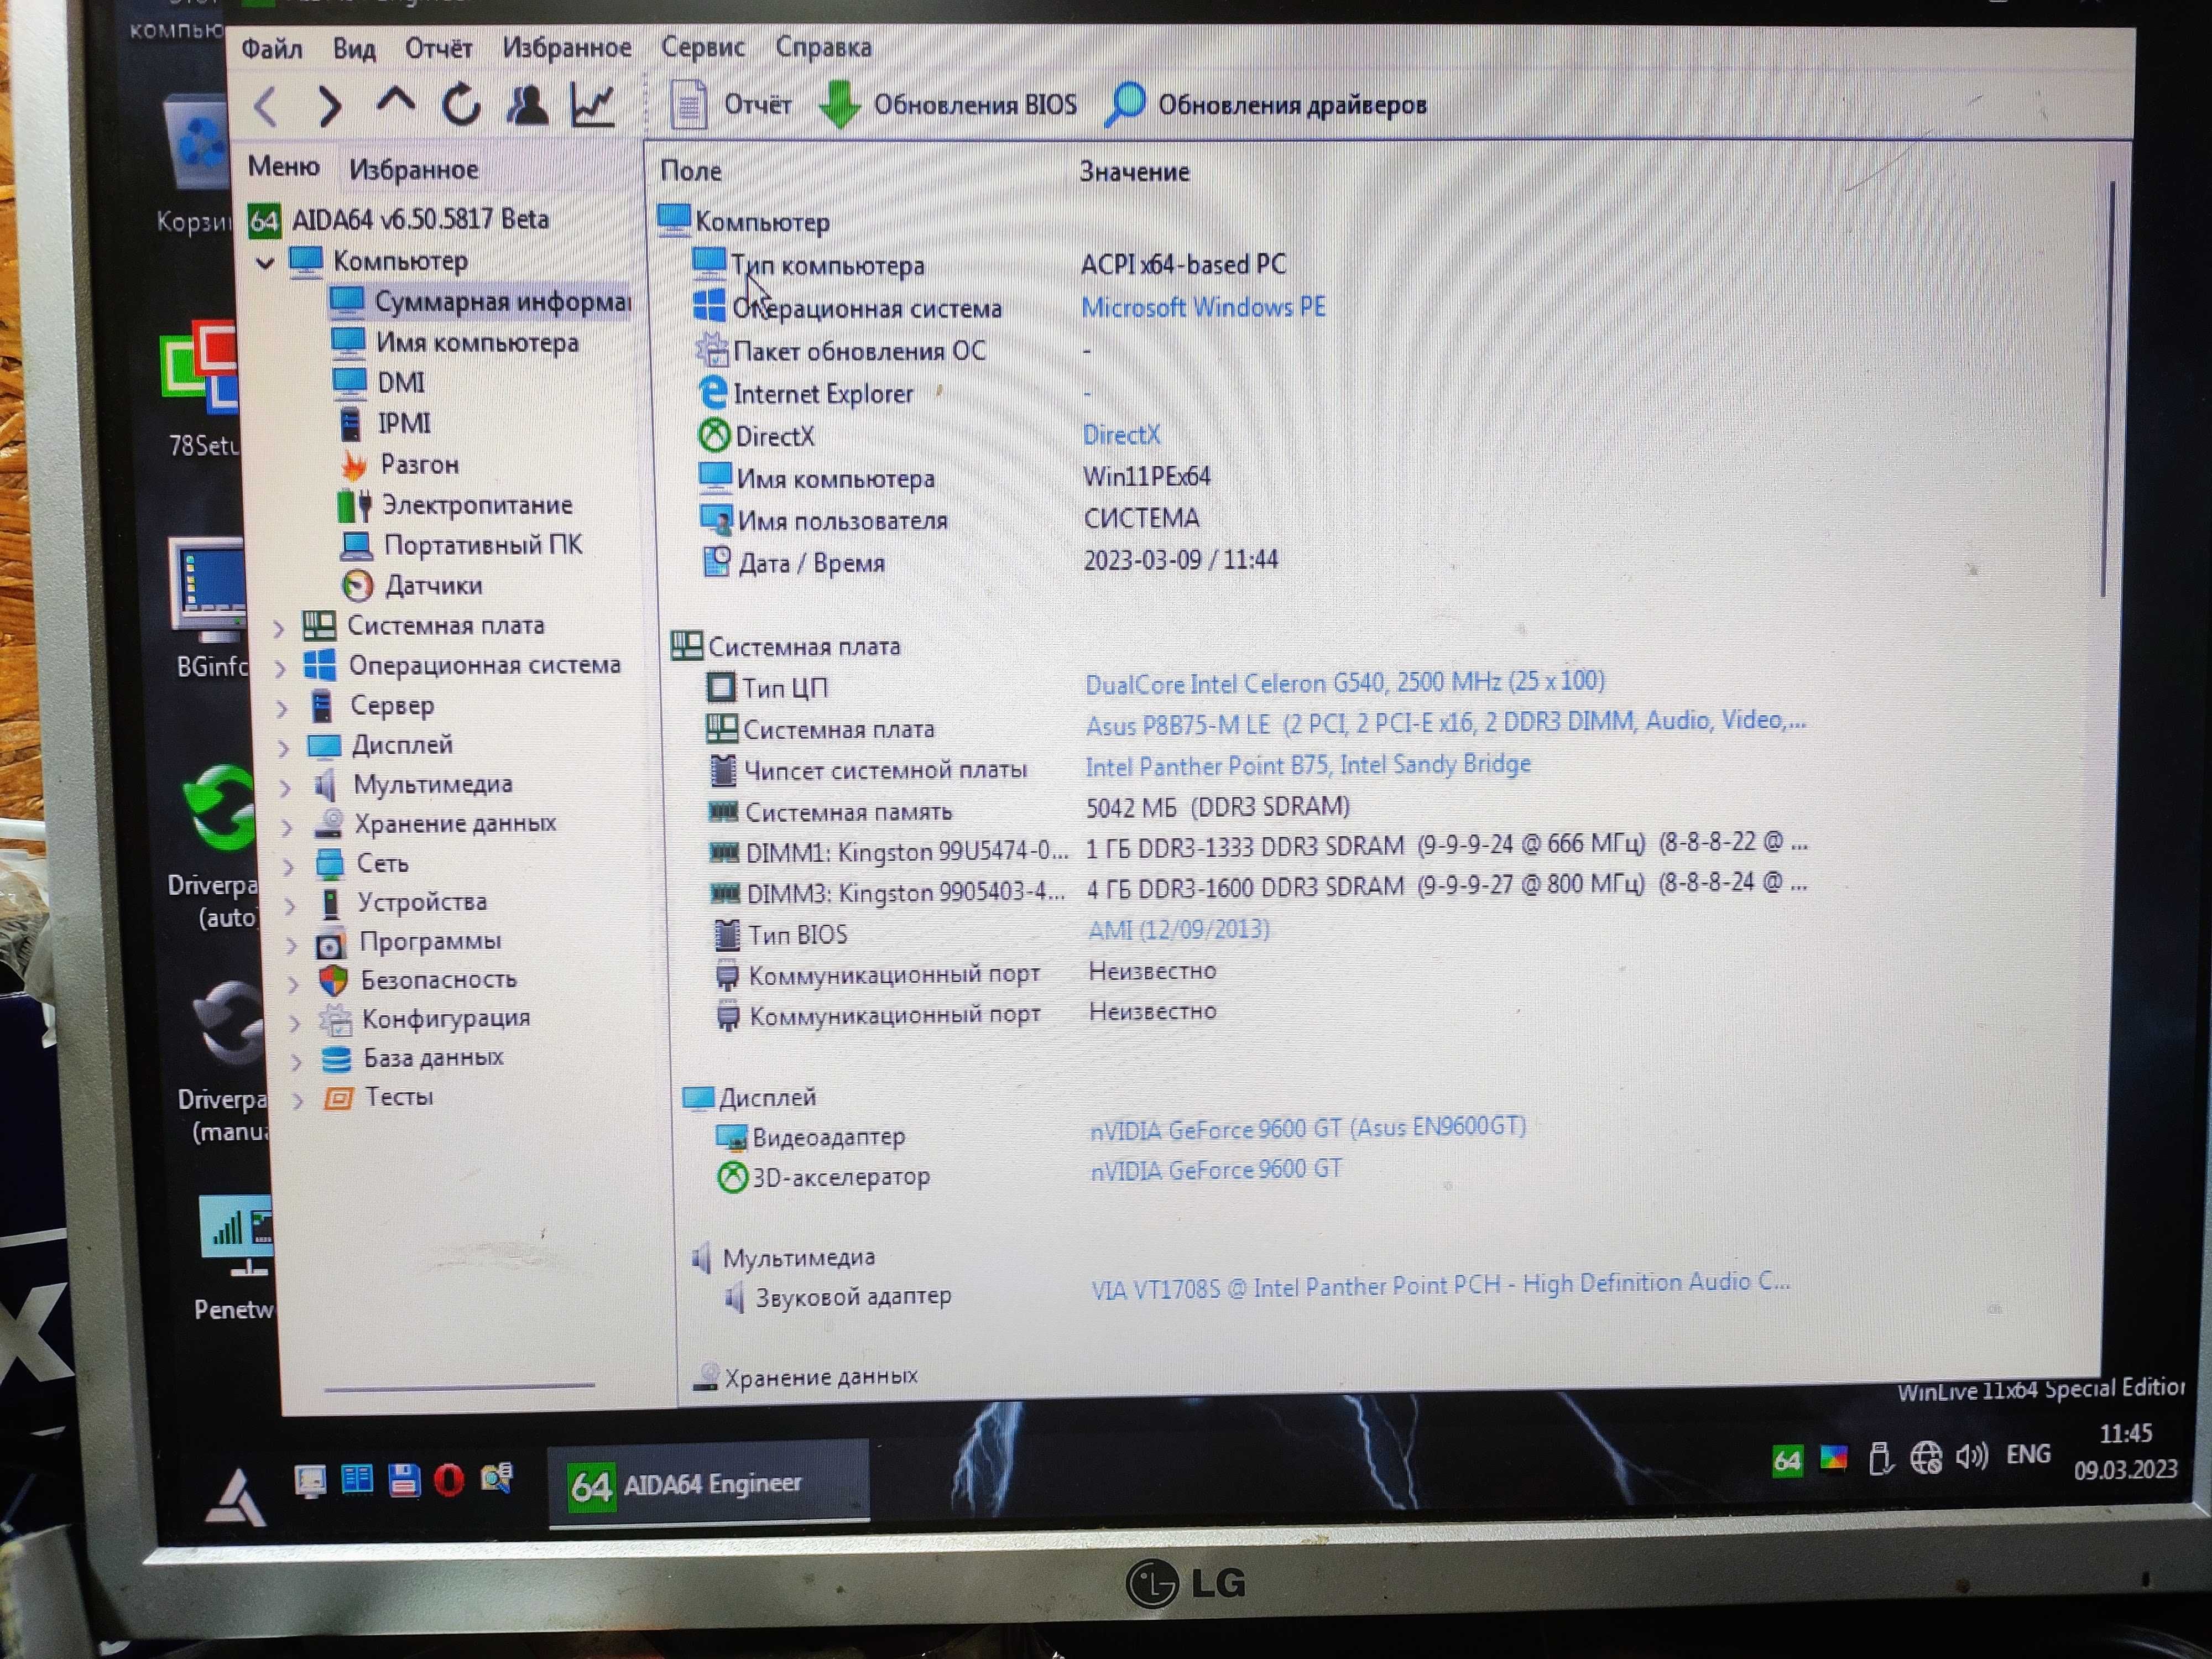Select DMI tree item
The image size is (2212, 1659).
pyautogui.click(x=380, y=383)
